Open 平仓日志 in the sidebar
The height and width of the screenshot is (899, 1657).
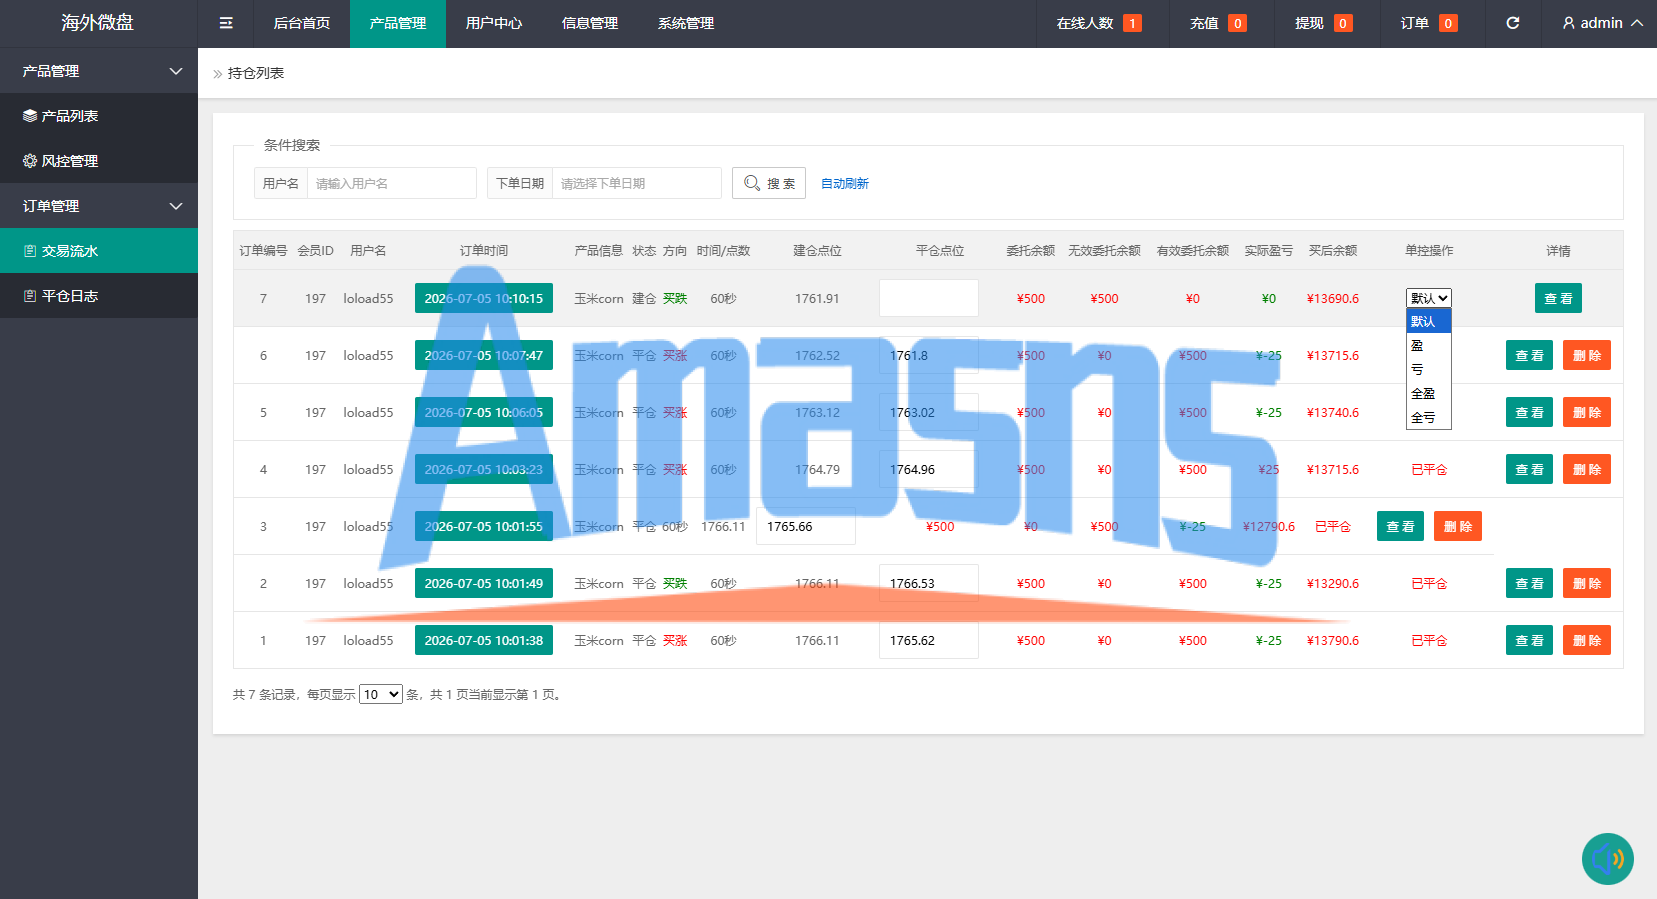tap(99, 296)
